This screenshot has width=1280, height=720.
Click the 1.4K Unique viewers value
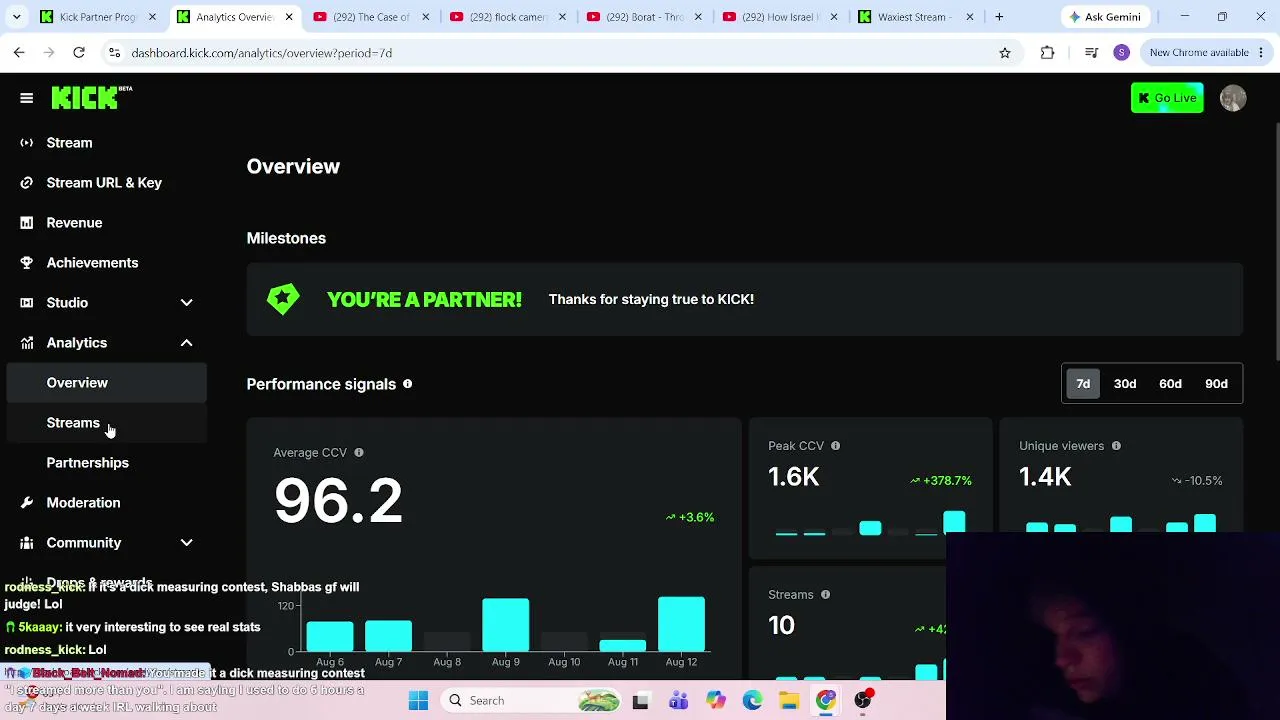pyautogui.click(x=1045, y=477)
